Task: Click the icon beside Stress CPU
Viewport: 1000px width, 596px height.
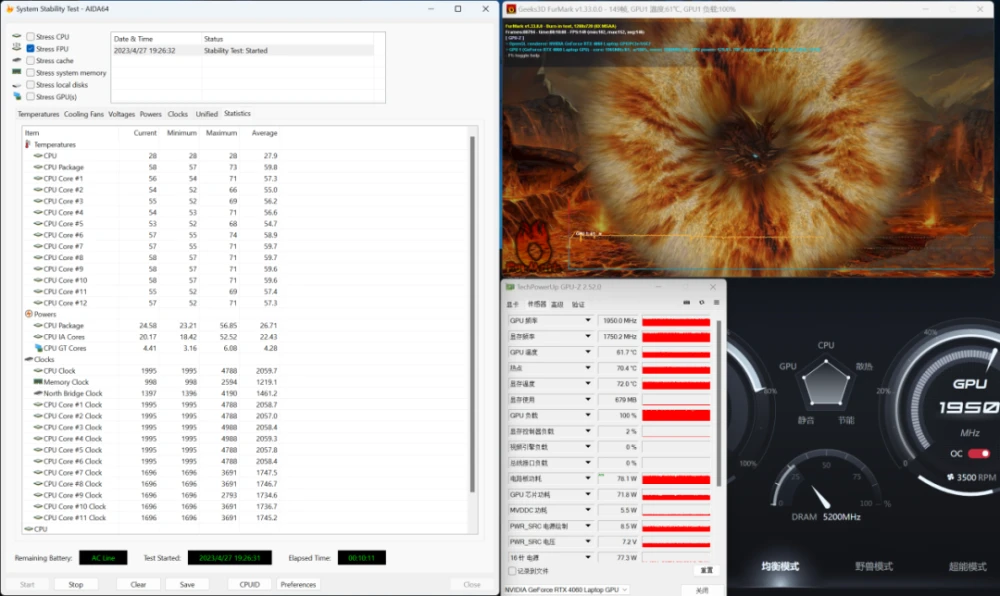Action: point(17,36)
